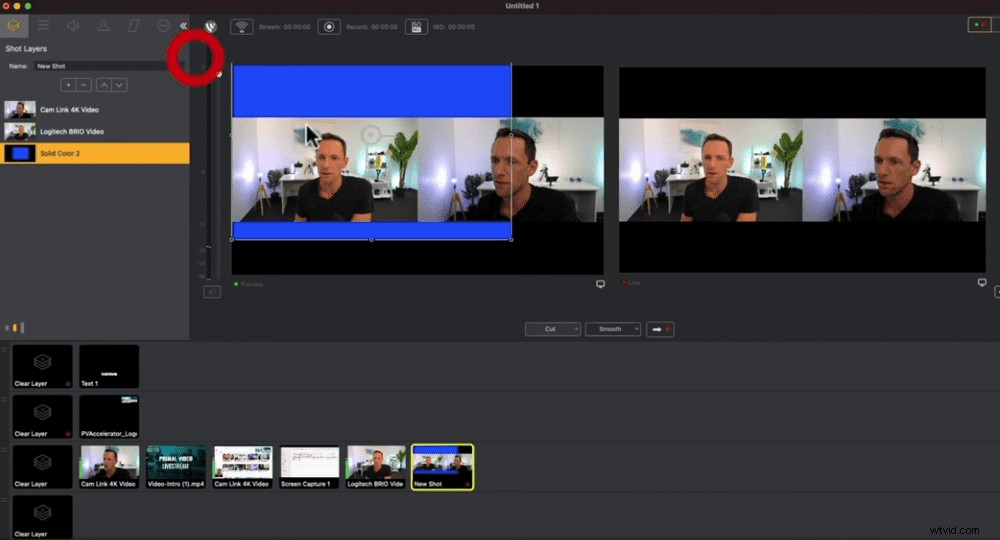Screen dimensions: 1000x540
Task: Mute preview audio with speaker button
Action: point(212,292)
